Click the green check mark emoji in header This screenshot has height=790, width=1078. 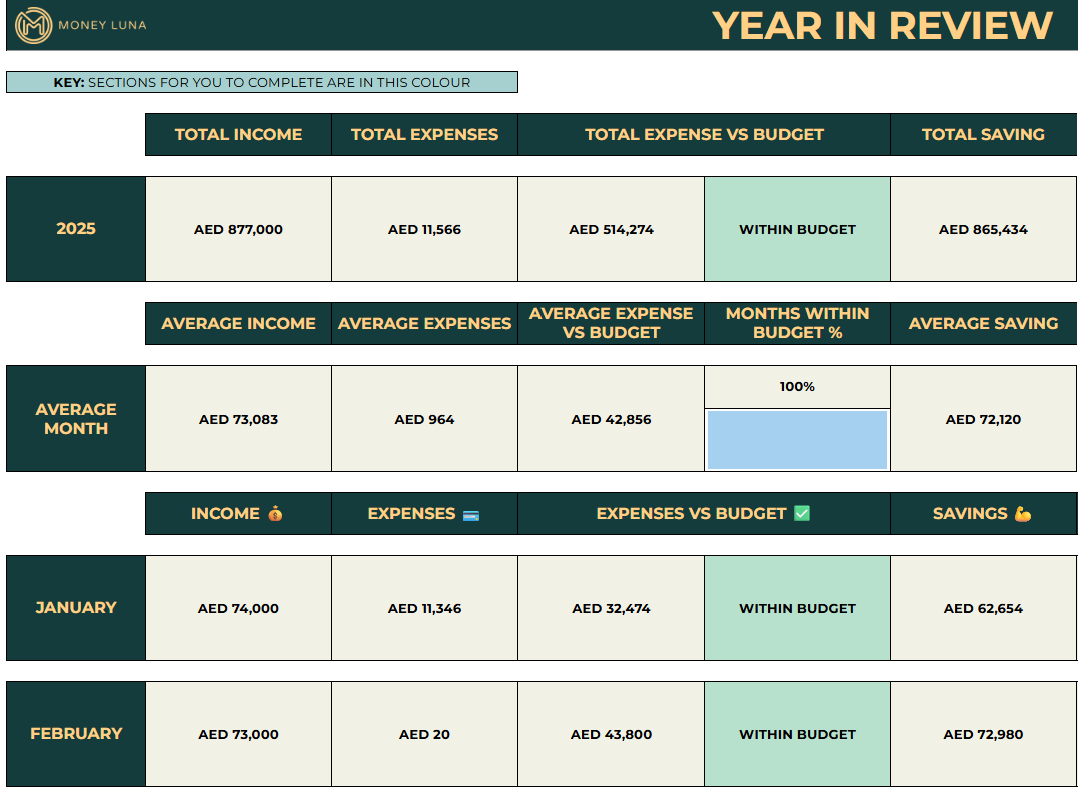801,514
